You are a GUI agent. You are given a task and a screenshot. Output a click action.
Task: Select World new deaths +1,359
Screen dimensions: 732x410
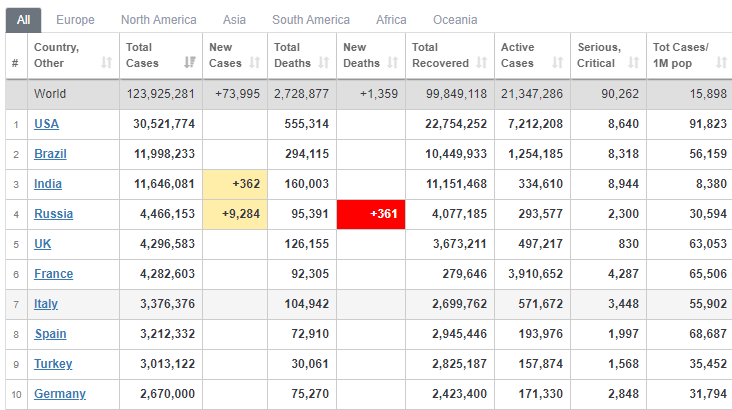tap(379, 94)
